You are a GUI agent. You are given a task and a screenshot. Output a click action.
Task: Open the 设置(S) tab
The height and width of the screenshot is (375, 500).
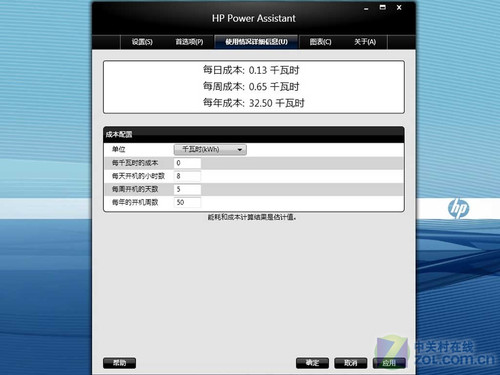tap(142, 42)
